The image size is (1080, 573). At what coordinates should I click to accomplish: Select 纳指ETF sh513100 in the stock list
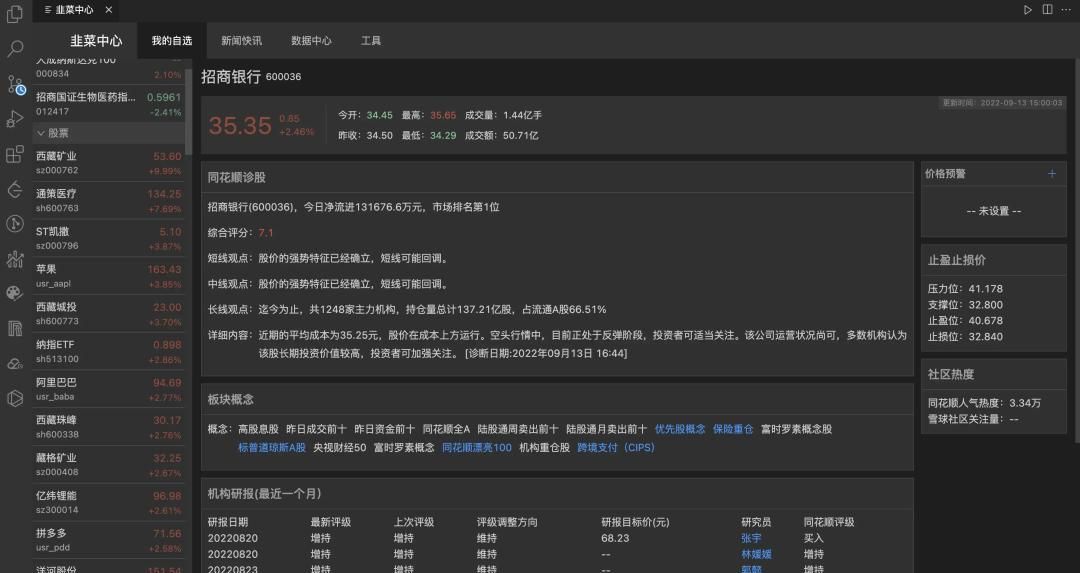(x=108, y=351)
